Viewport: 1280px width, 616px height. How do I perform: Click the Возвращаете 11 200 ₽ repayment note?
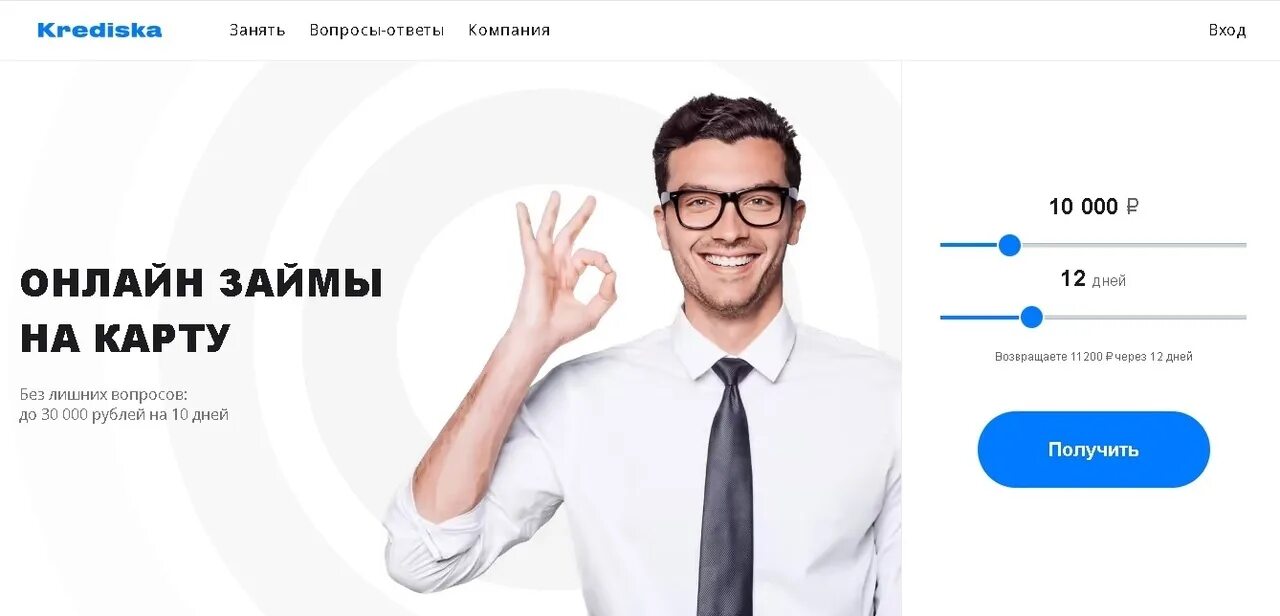1094,356
